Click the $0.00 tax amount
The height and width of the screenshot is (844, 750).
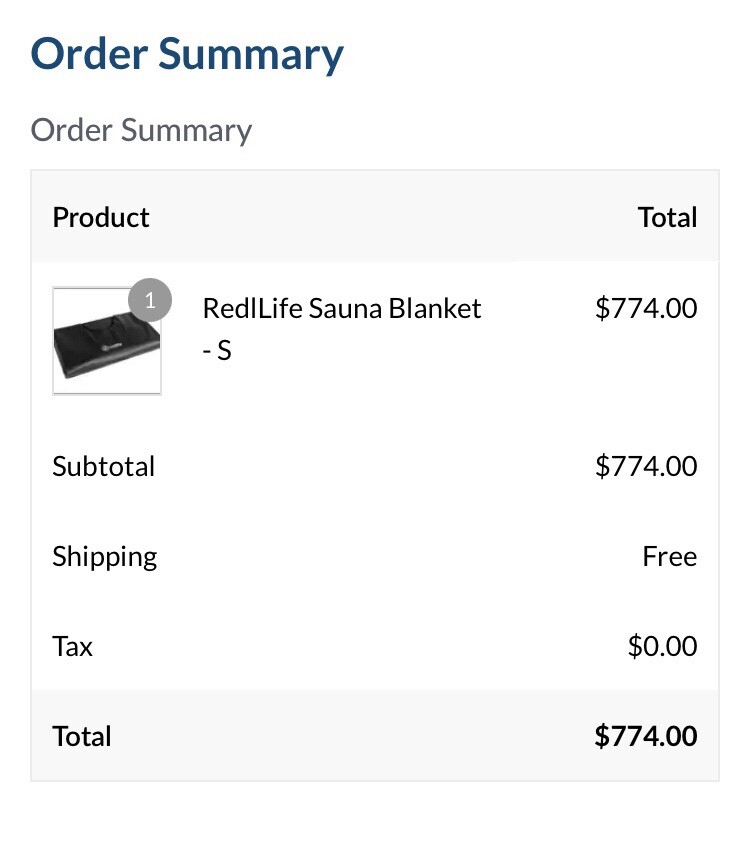[662, 646]
